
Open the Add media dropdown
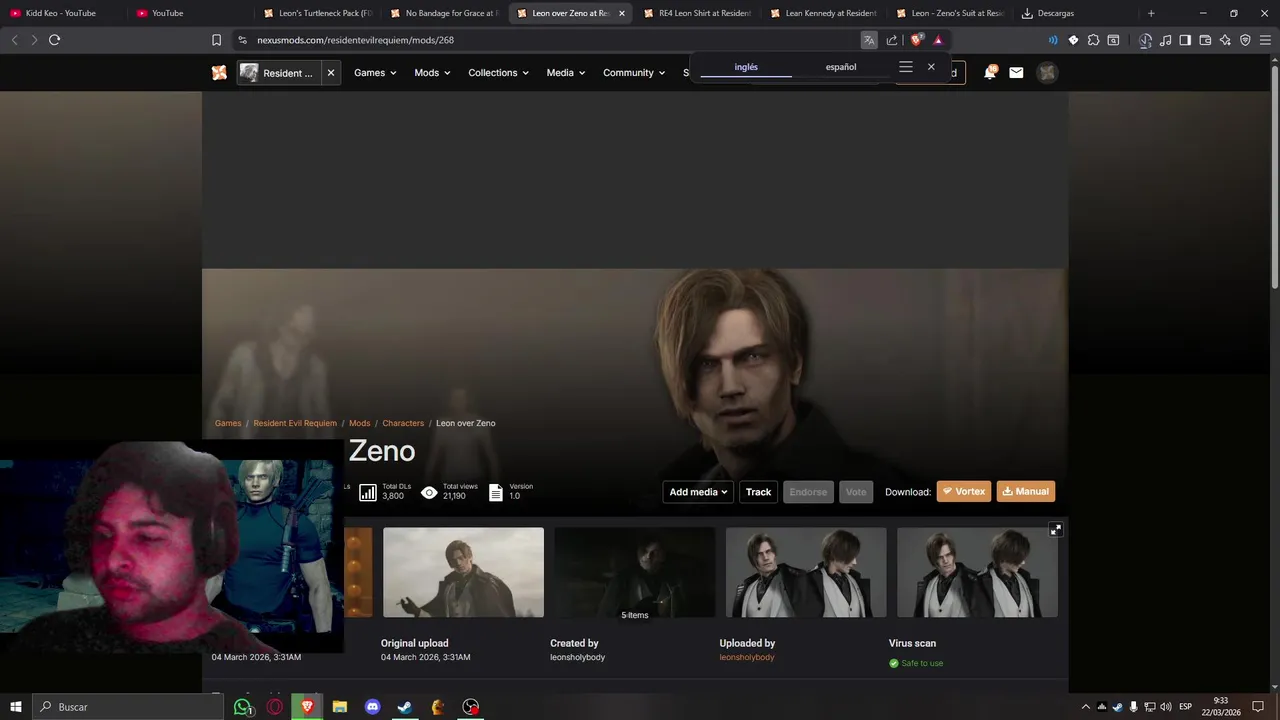[x=698, y=492]
